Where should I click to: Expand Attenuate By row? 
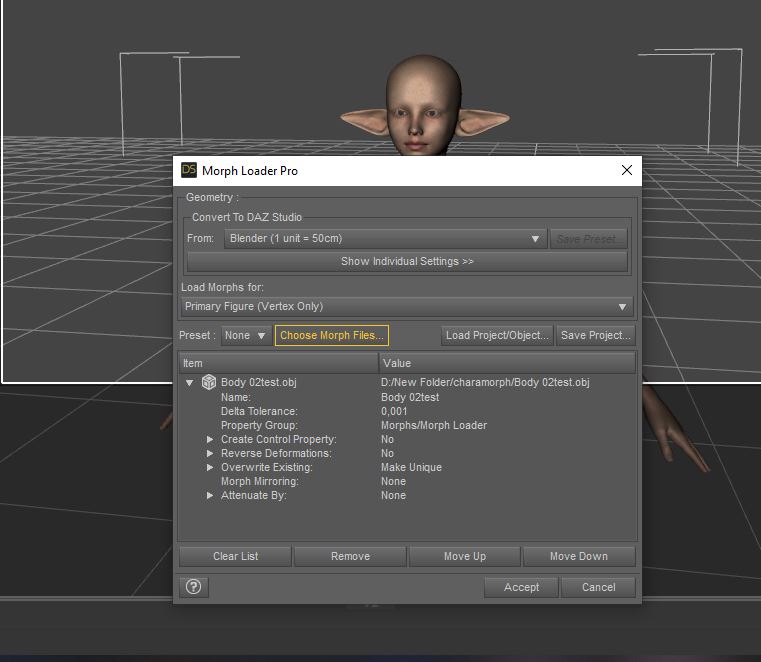(x=210, y=496)
